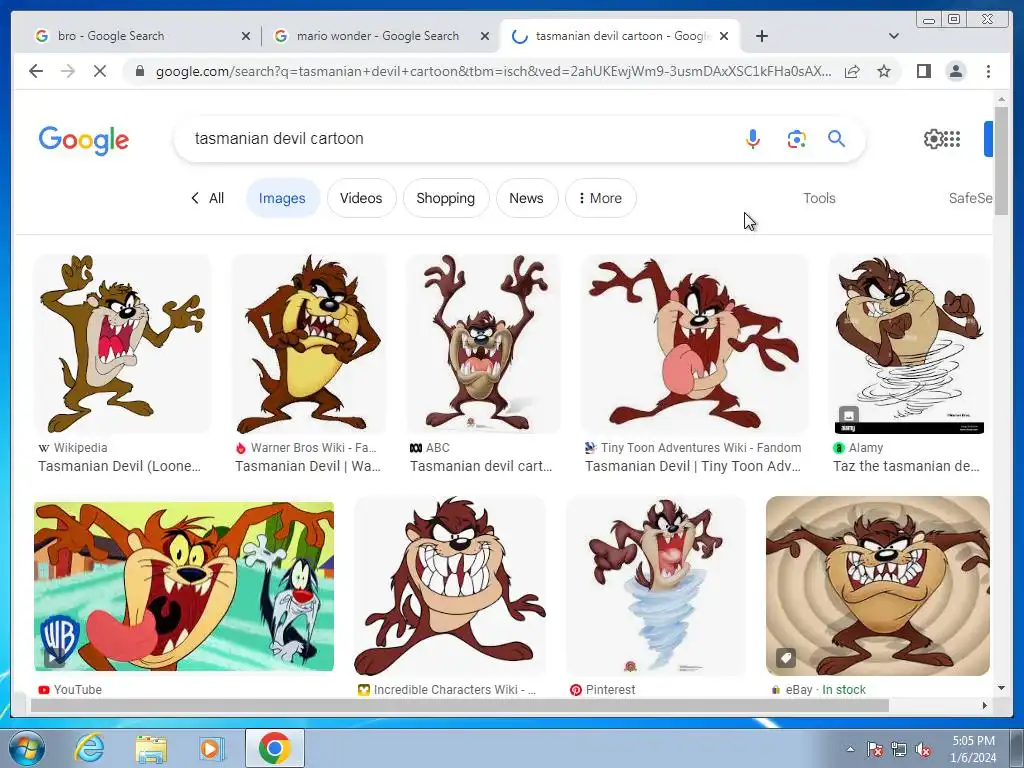
Task: Switch to the 'bro - Google Search' tab
Action: point(141,36)
